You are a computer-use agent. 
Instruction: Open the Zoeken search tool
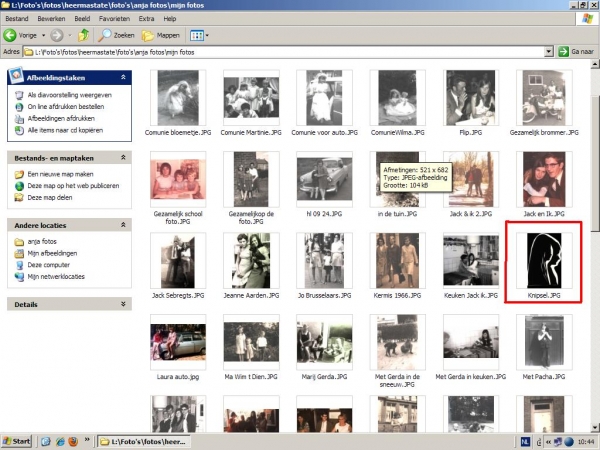click(x=116, y=35)
